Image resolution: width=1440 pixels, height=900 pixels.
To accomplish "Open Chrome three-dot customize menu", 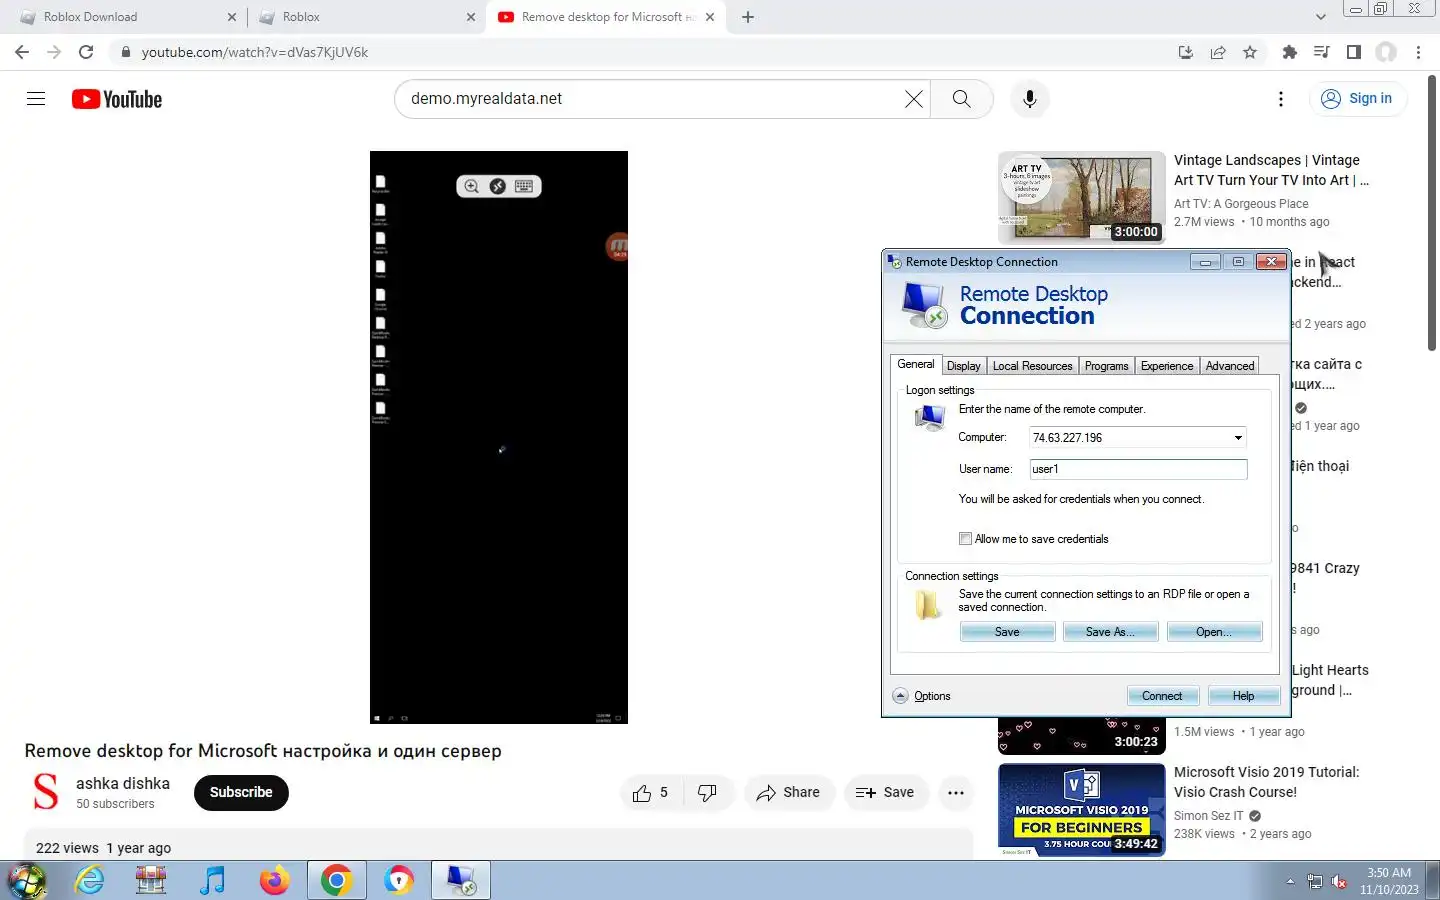I will point(1418,52).
